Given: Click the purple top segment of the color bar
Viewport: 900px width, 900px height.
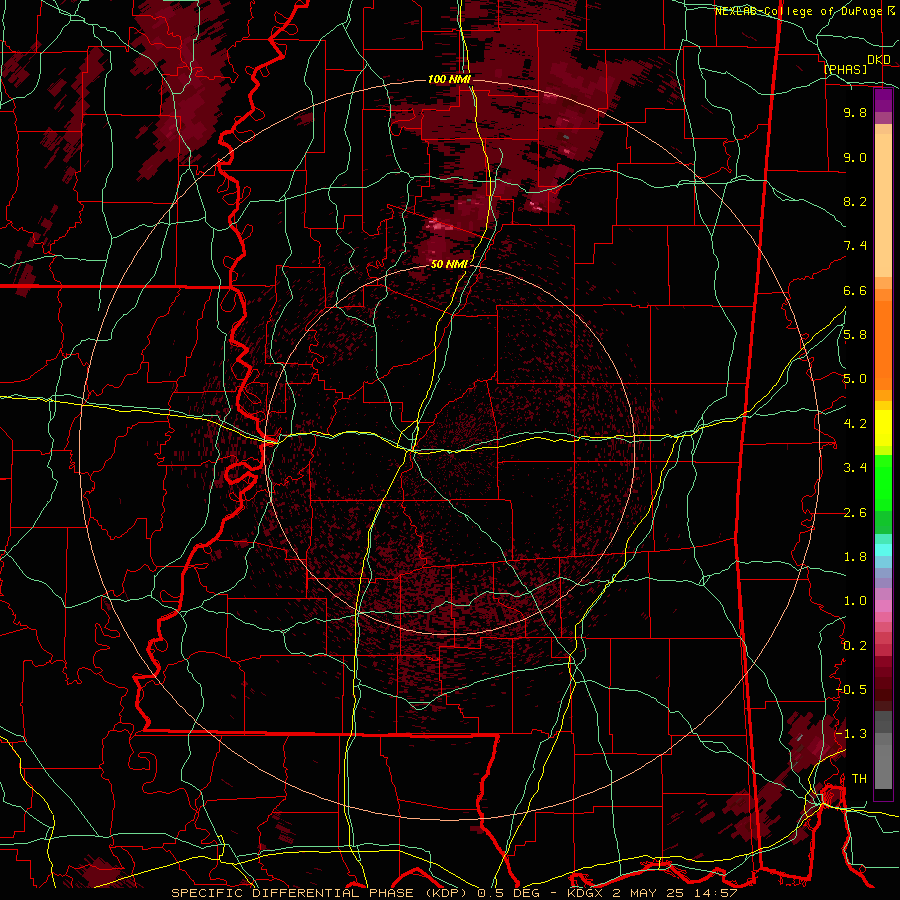Looking at the screenshot, I should [x=883, y=100].
